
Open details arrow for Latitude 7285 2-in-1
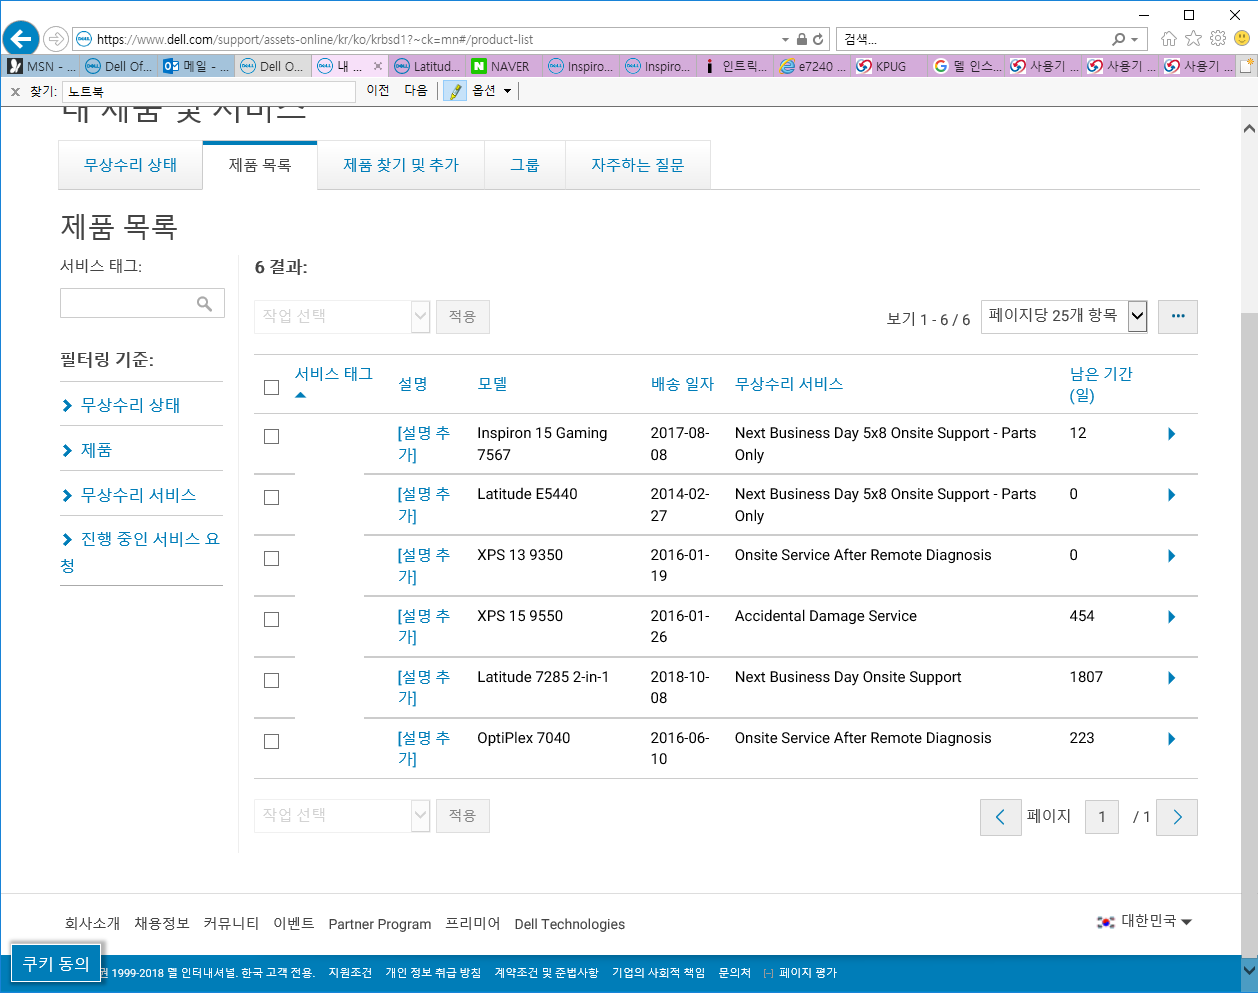(1171, 678)
